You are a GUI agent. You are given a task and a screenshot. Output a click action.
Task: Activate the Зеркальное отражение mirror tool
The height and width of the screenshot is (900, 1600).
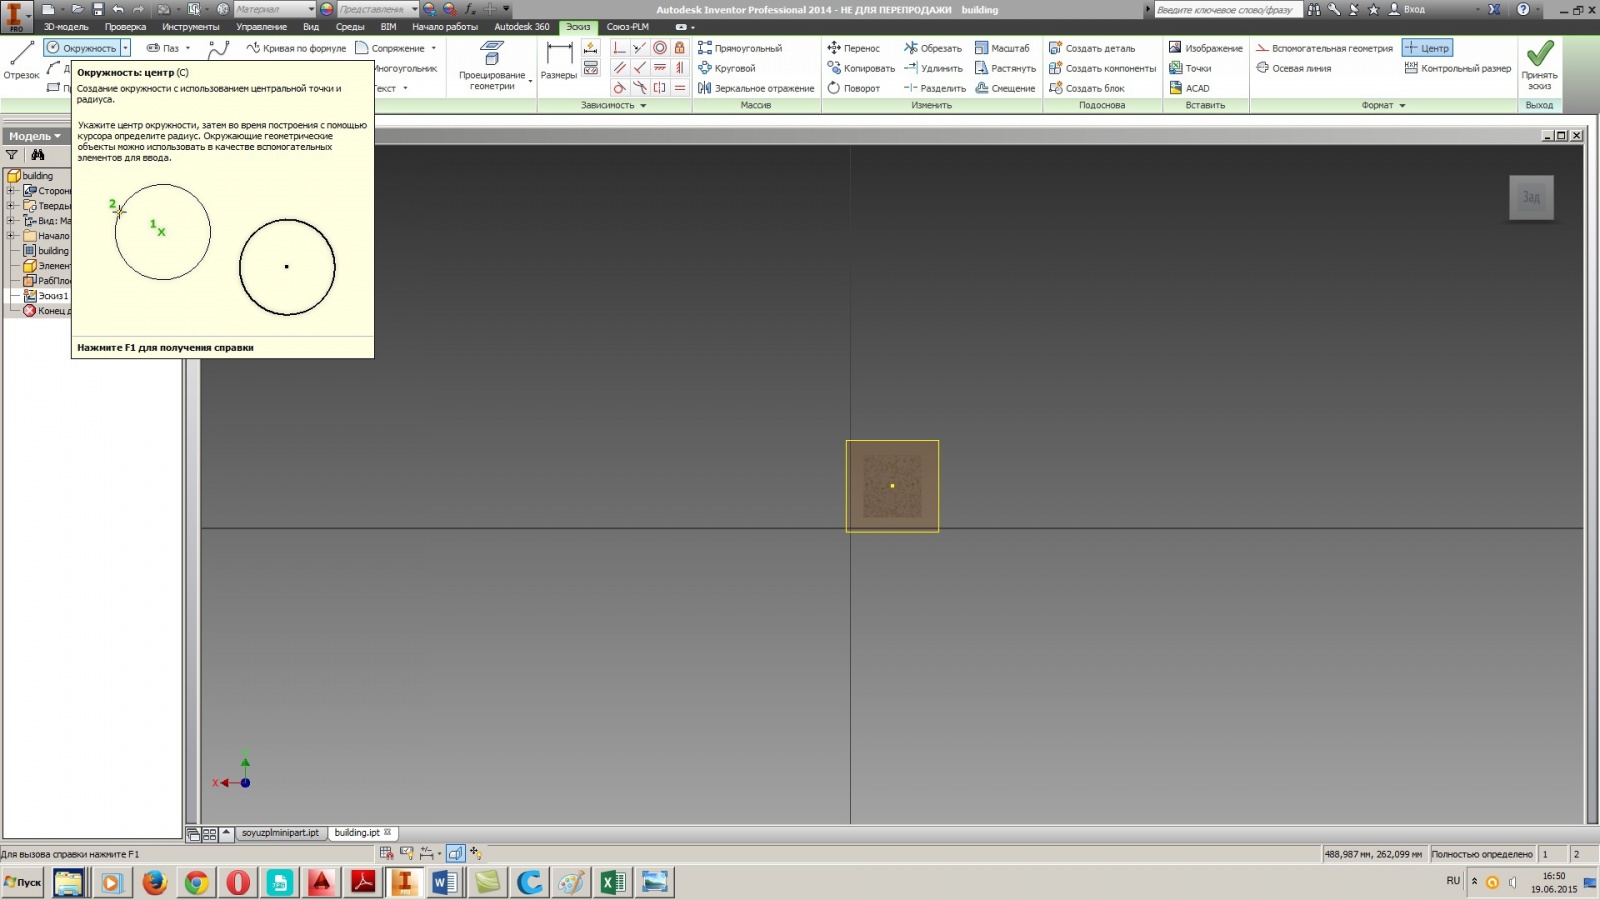pyautogui.click(x=755, y=88)
